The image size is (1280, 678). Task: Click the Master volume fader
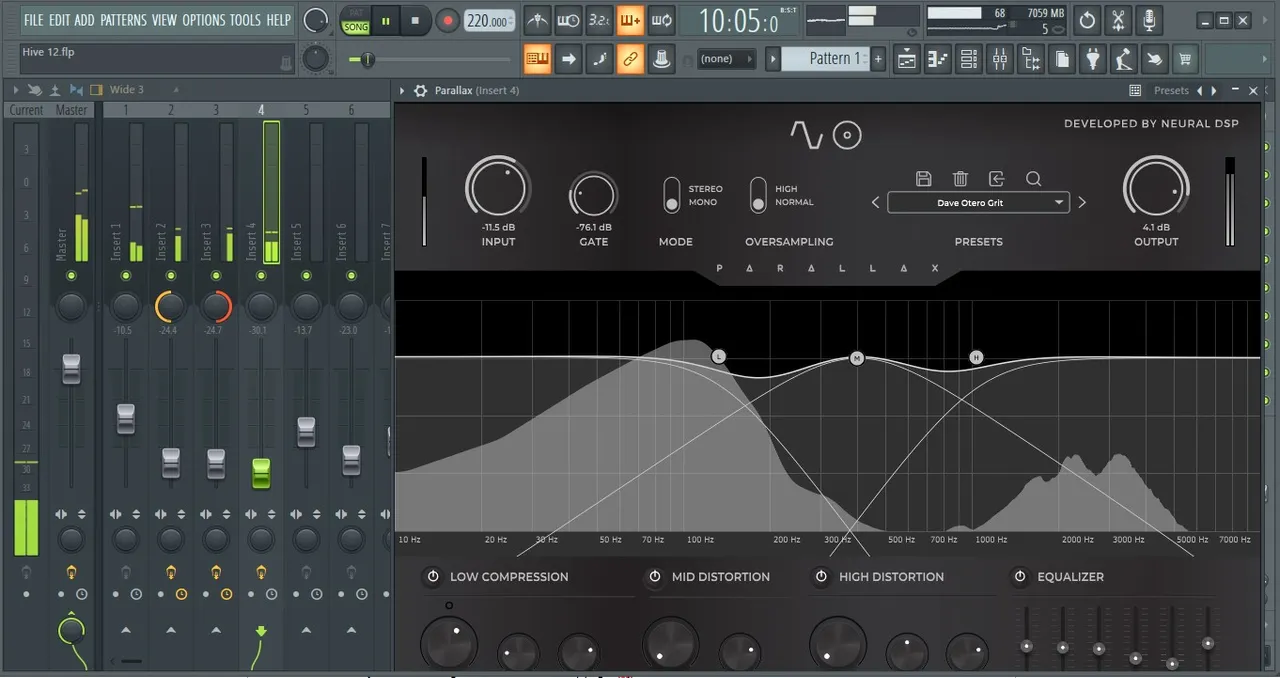pyautogui.click(x=71, y=367)
